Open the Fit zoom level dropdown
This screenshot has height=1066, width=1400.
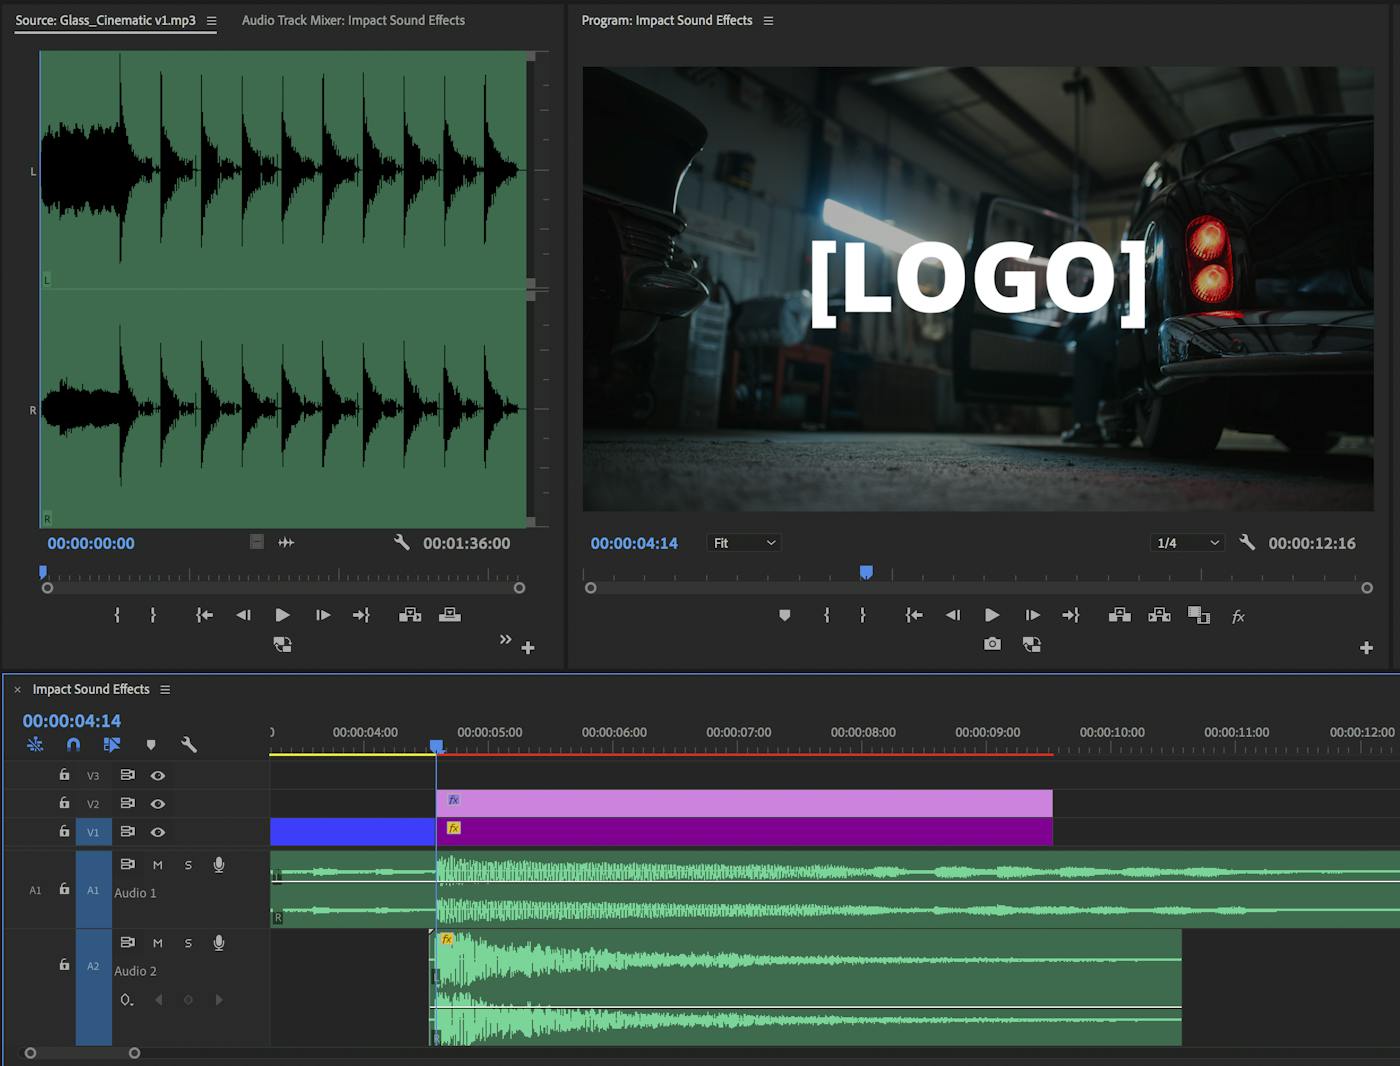(x=743, y=543)
